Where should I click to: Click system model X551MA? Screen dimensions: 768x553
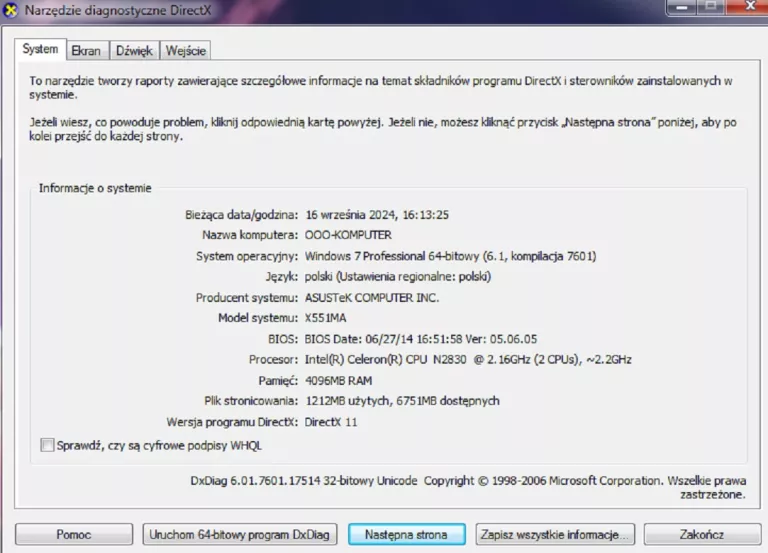point(325,318)
